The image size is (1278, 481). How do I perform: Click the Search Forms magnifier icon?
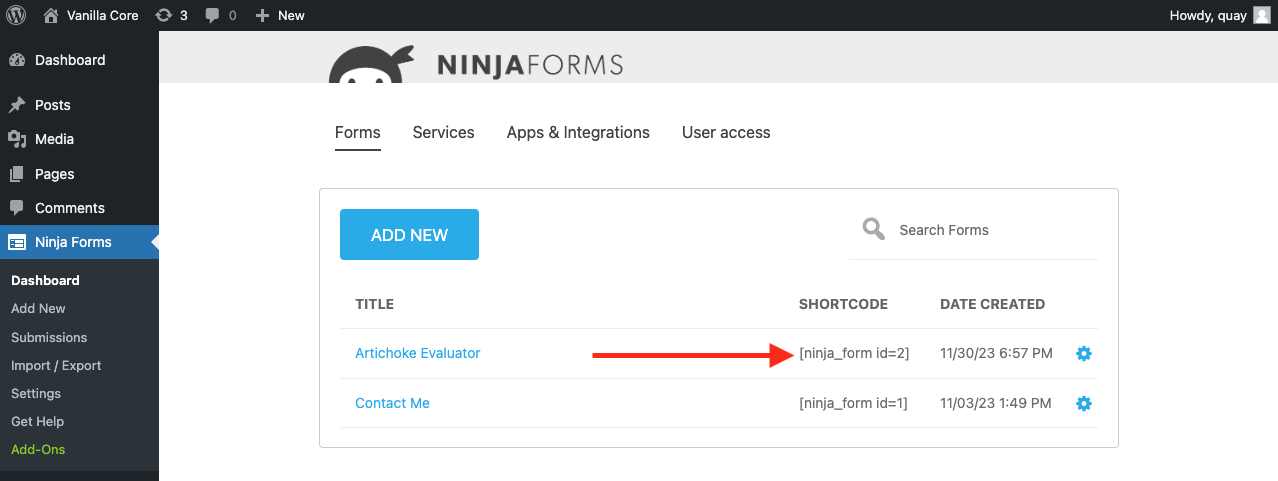pos(874,229)
